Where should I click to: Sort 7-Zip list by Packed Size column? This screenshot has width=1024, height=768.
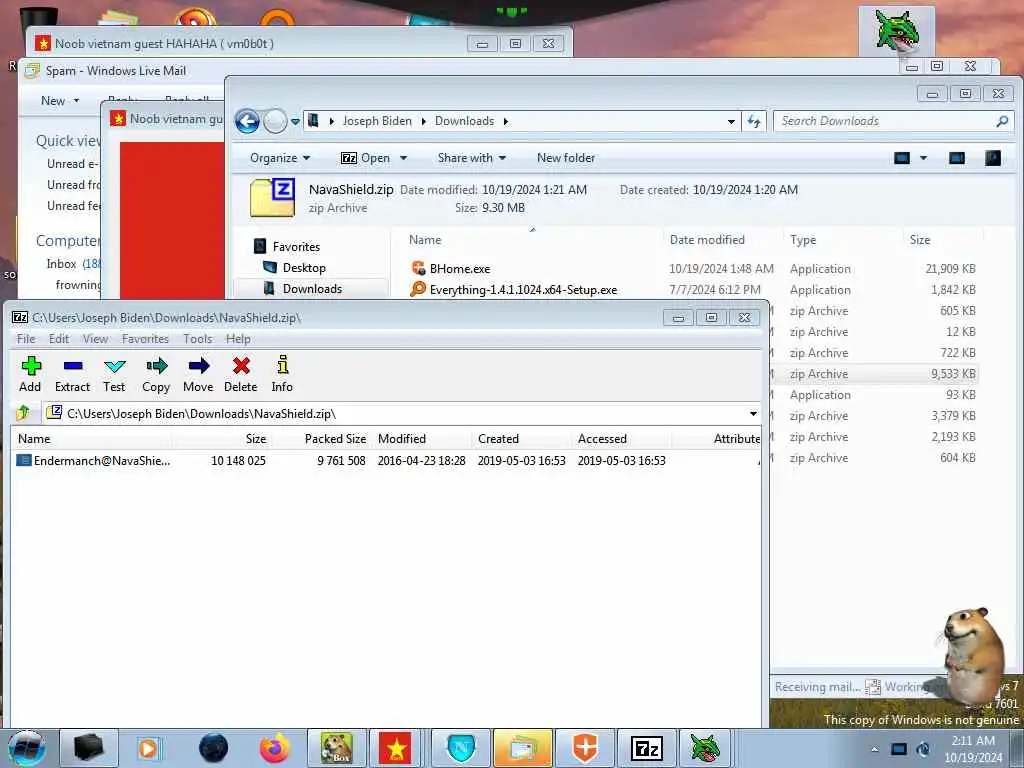(x=322, y=439)
